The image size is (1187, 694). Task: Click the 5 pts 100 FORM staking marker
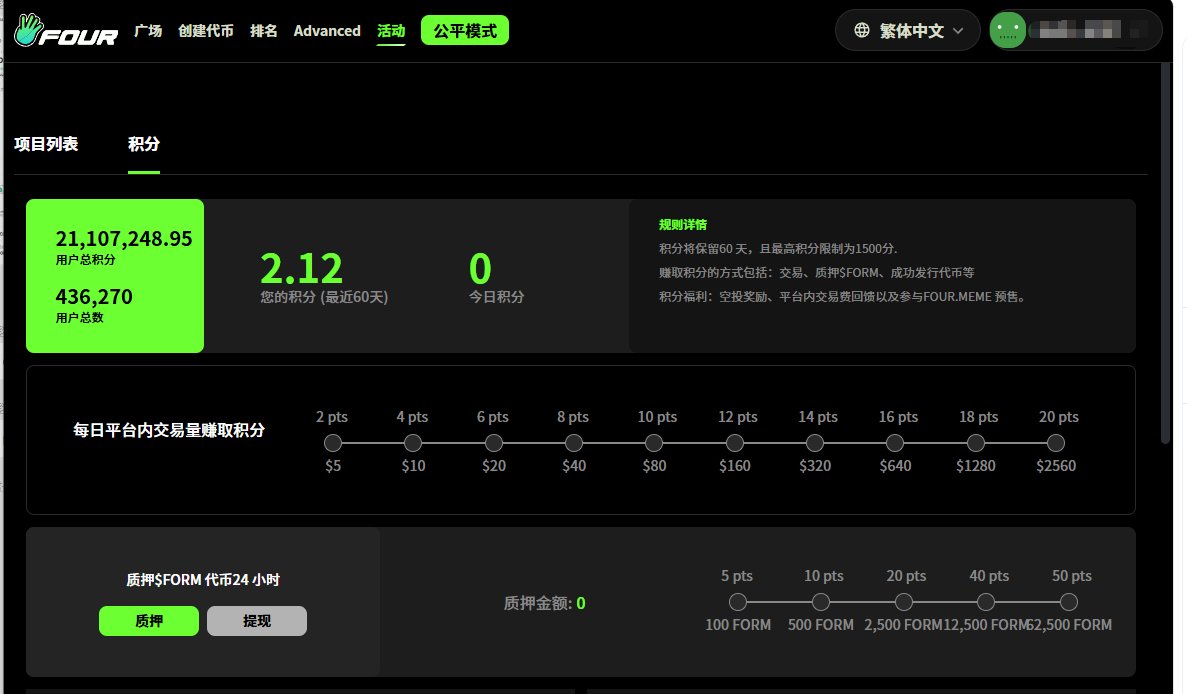[x=738, y=602]
